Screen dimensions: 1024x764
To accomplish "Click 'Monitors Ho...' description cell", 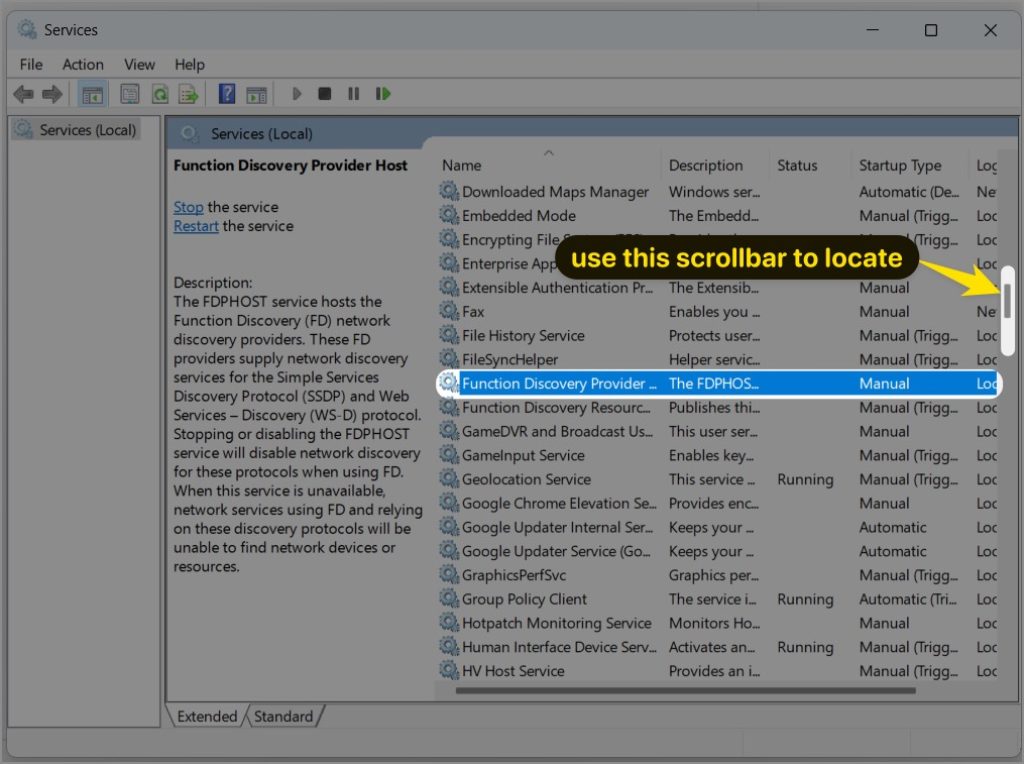I will (714, 623).
